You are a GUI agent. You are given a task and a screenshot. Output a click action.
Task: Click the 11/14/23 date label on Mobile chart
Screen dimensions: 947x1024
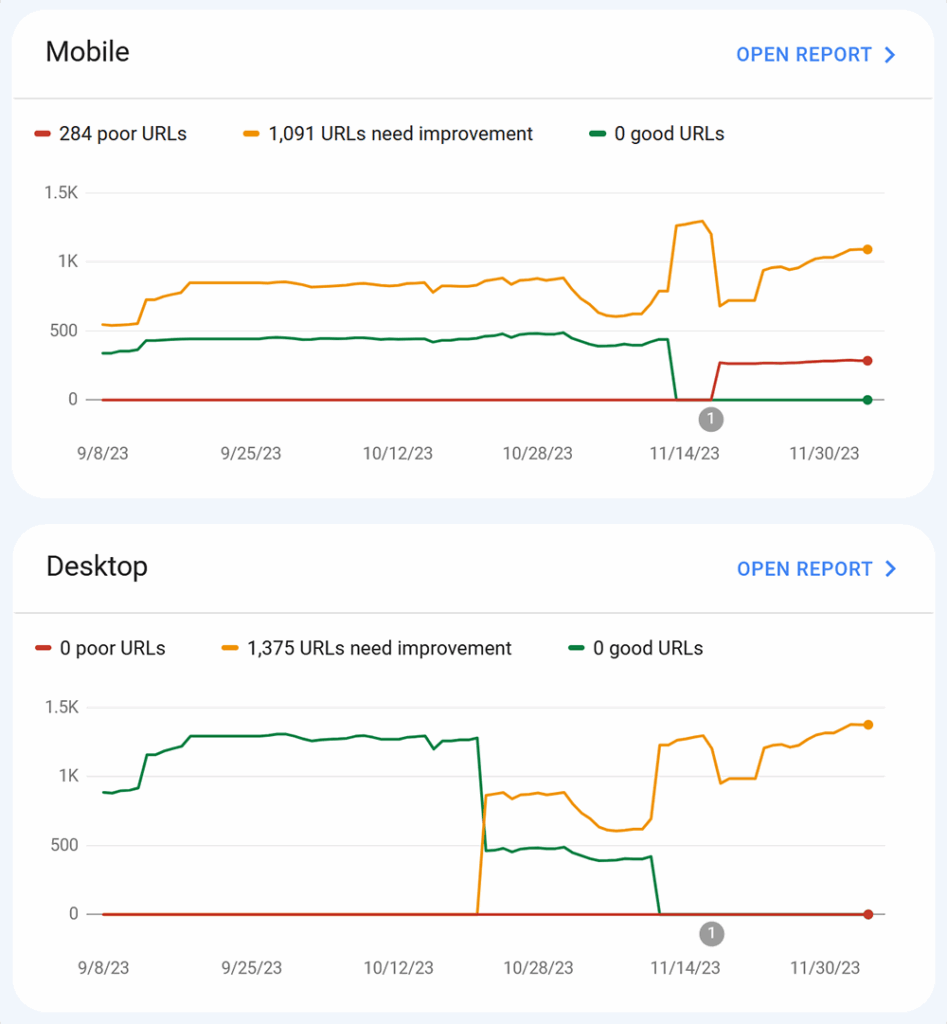coord(686,453)
